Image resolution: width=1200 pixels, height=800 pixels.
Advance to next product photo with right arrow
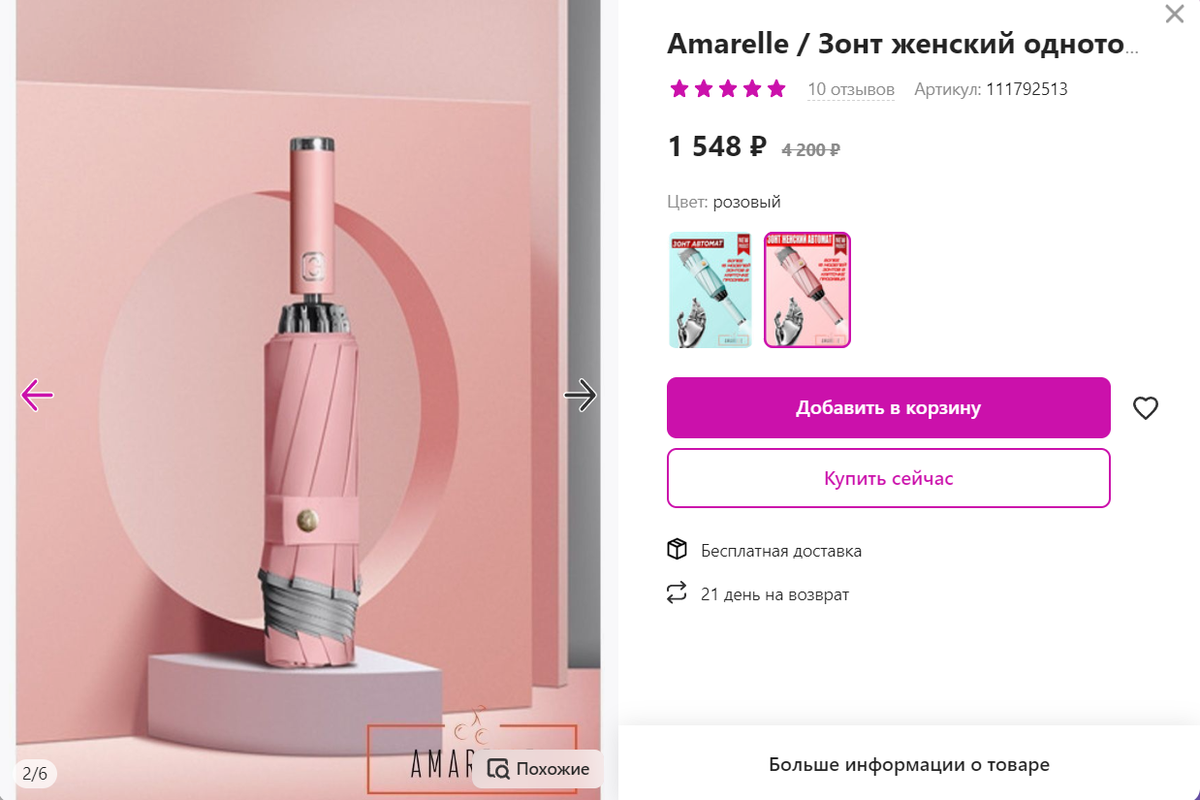(x=580, y=396)
